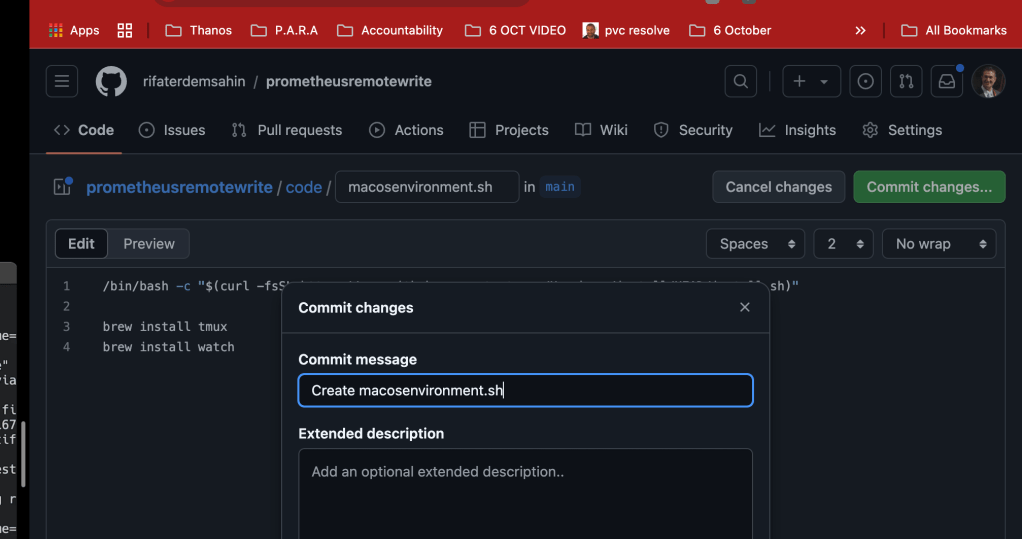Open the P.A.R.A bookmark folder
Image resolution: width=1022 pixels, height=539 pixels.
point(284,30)
